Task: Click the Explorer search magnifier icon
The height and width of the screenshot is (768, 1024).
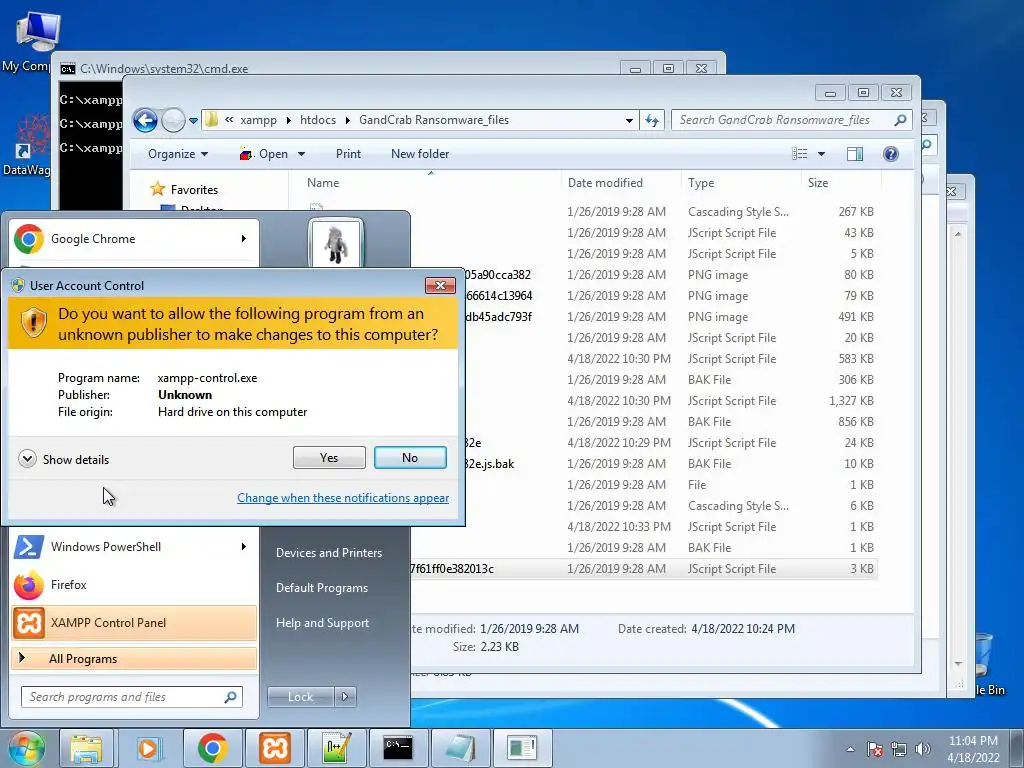Action: click(x=901, y=120)
